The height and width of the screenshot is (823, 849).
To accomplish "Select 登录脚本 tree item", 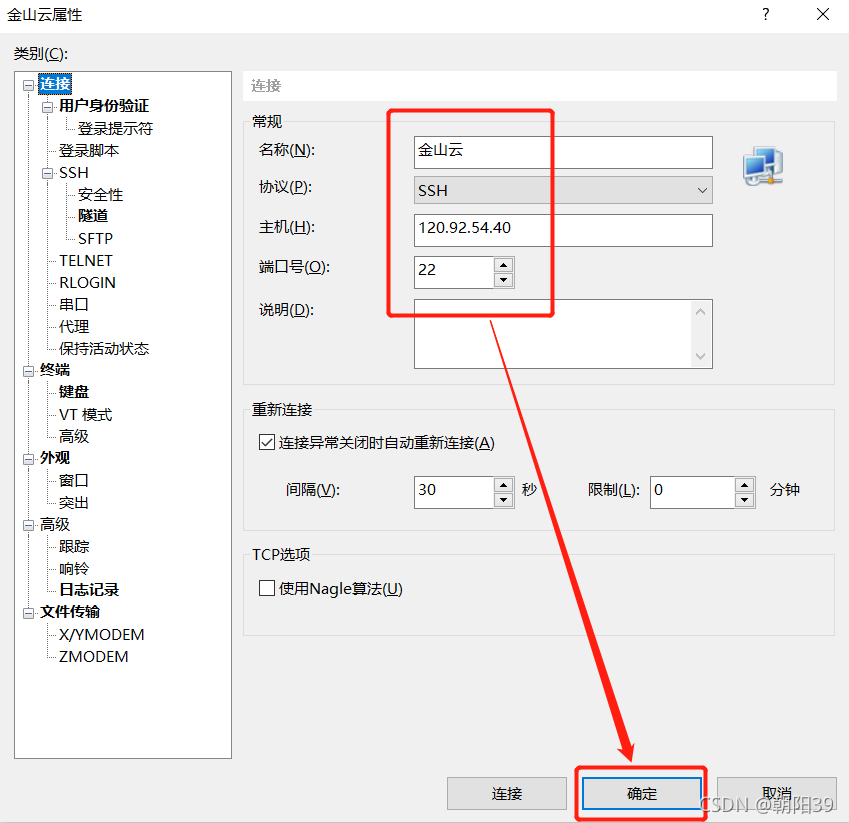I will (x=89, y=151).
